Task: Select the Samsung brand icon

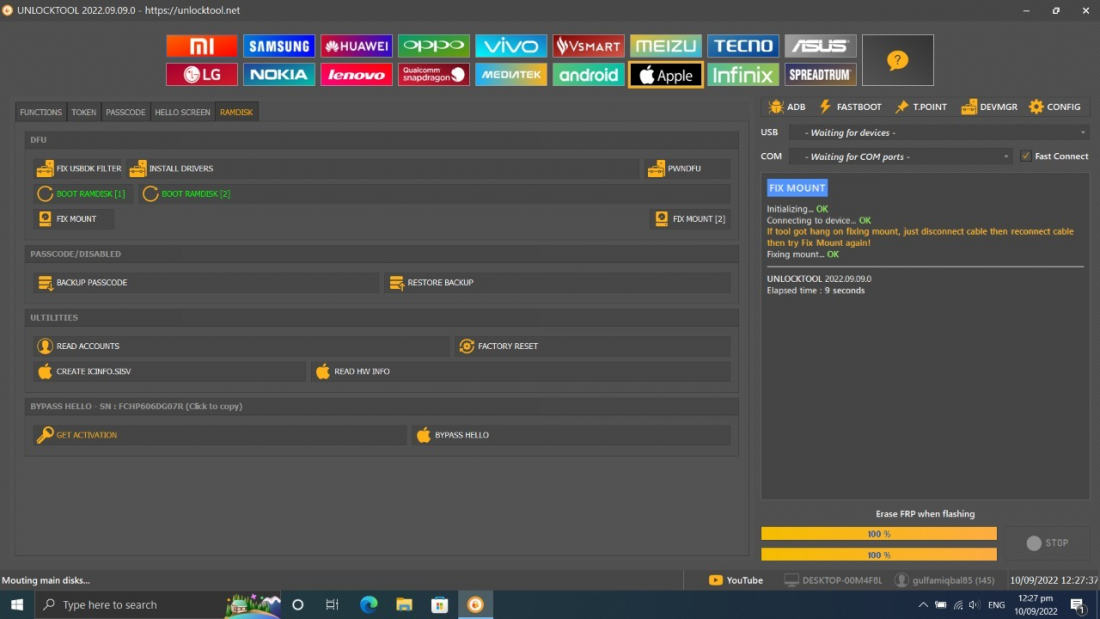Action: point(279,46)
